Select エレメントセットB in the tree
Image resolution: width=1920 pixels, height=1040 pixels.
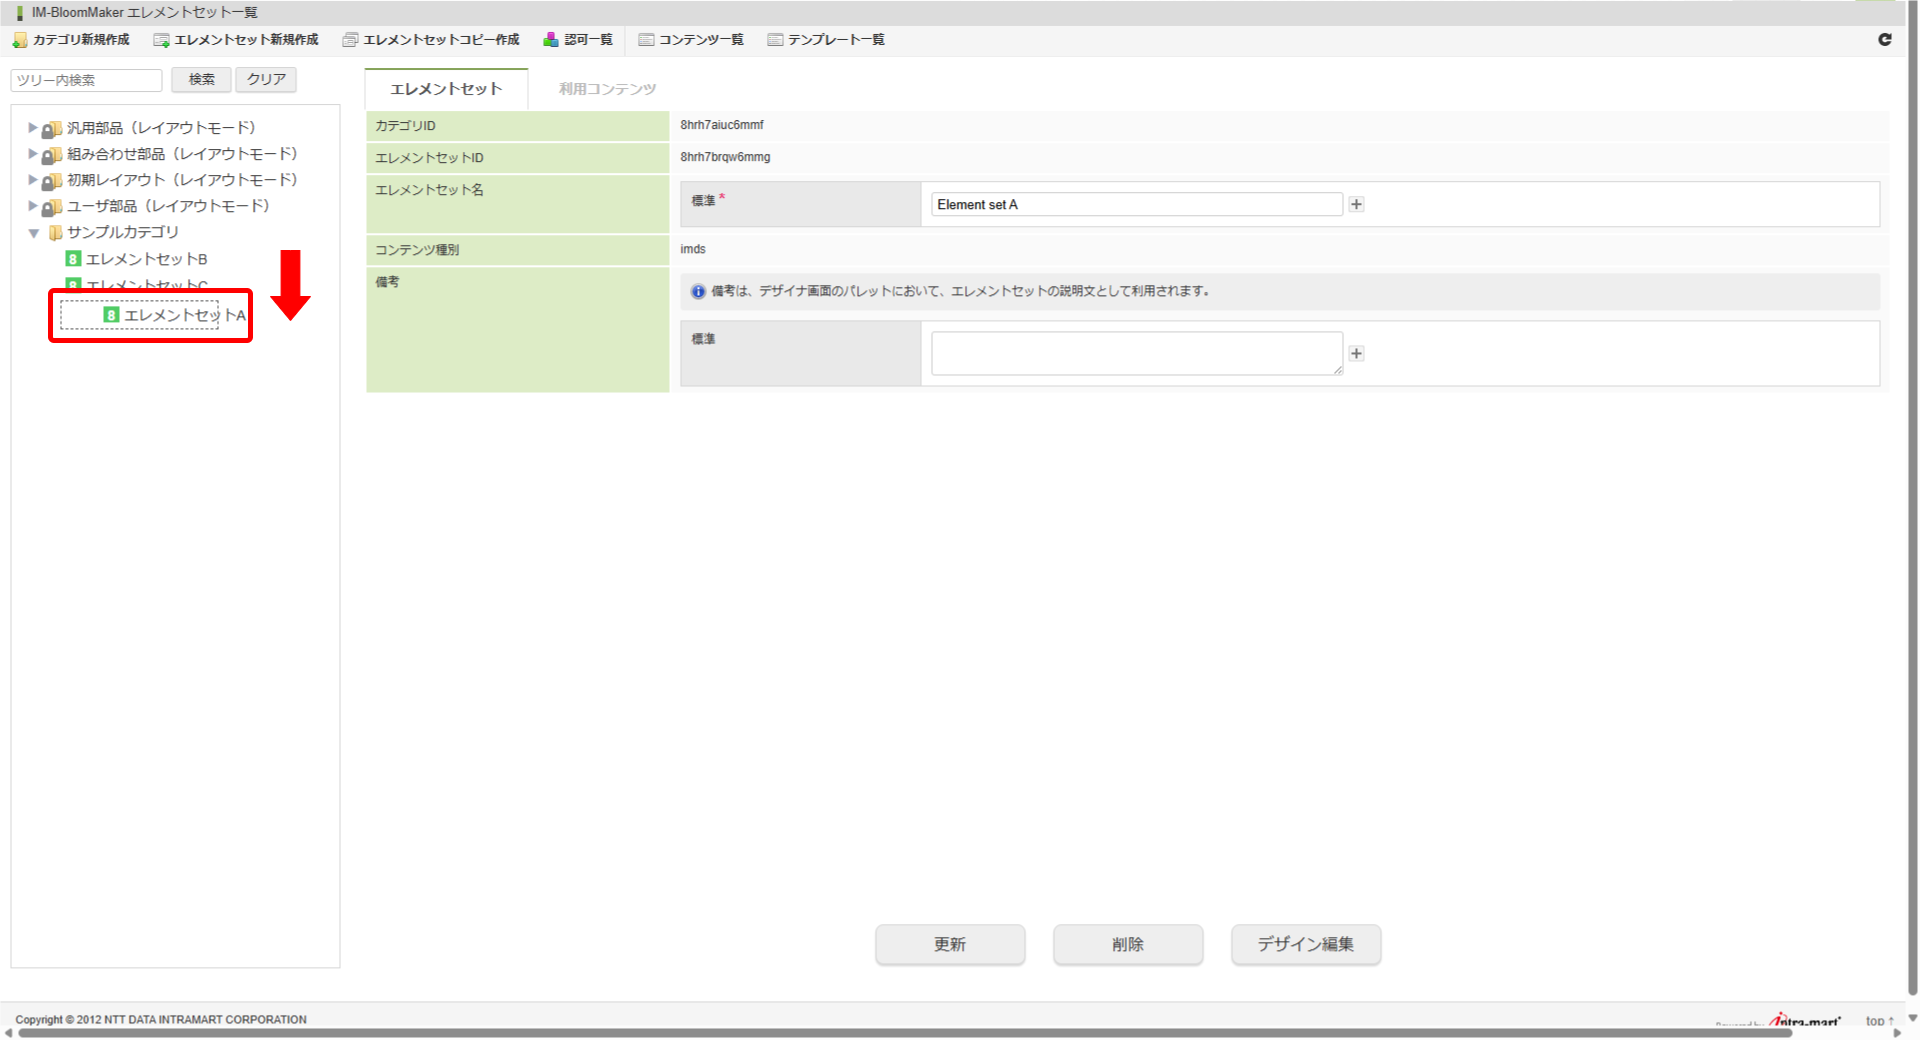point(147,259)
